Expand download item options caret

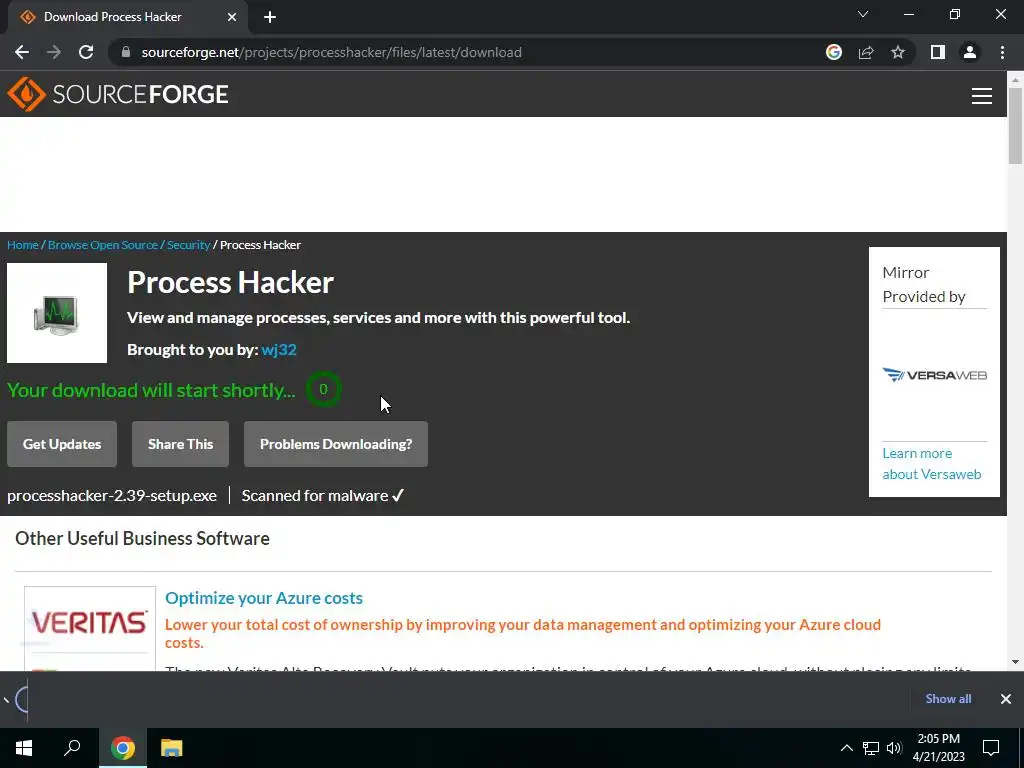[x=6, y=699]
